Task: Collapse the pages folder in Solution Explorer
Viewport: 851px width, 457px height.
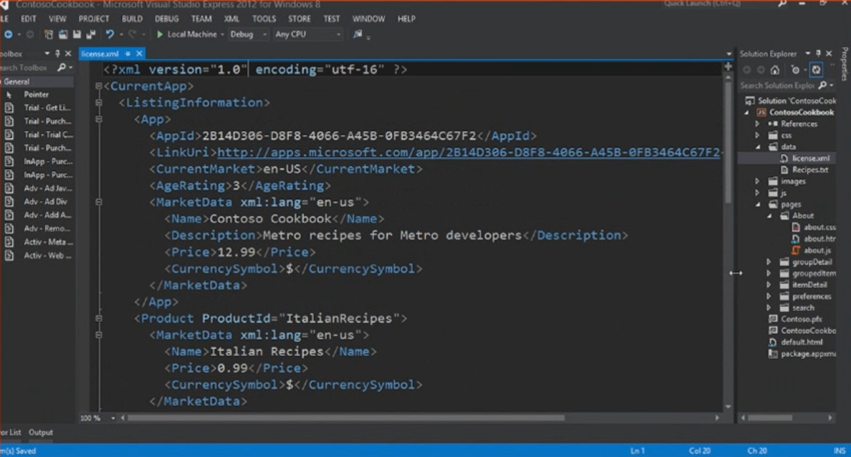Action: click(x=758, y=205)
